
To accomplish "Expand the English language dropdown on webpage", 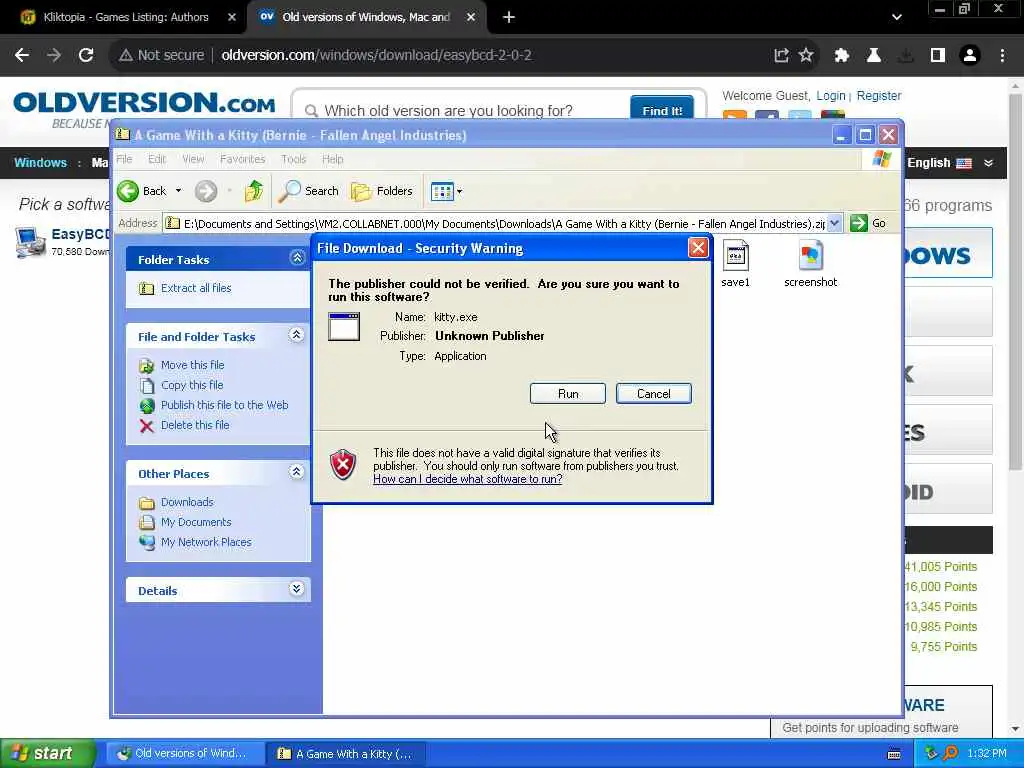I will click(989, 163).
